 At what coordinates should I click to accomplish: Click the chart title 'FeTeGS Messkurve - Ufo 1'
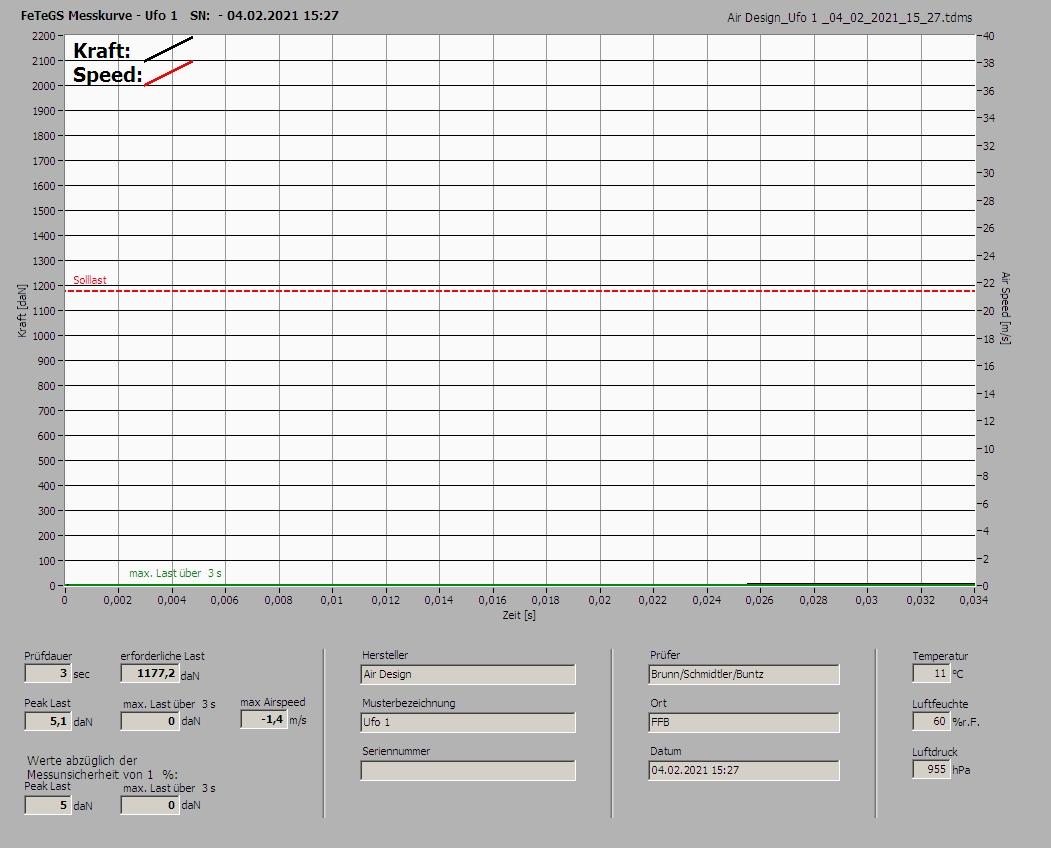pos(99,15)
